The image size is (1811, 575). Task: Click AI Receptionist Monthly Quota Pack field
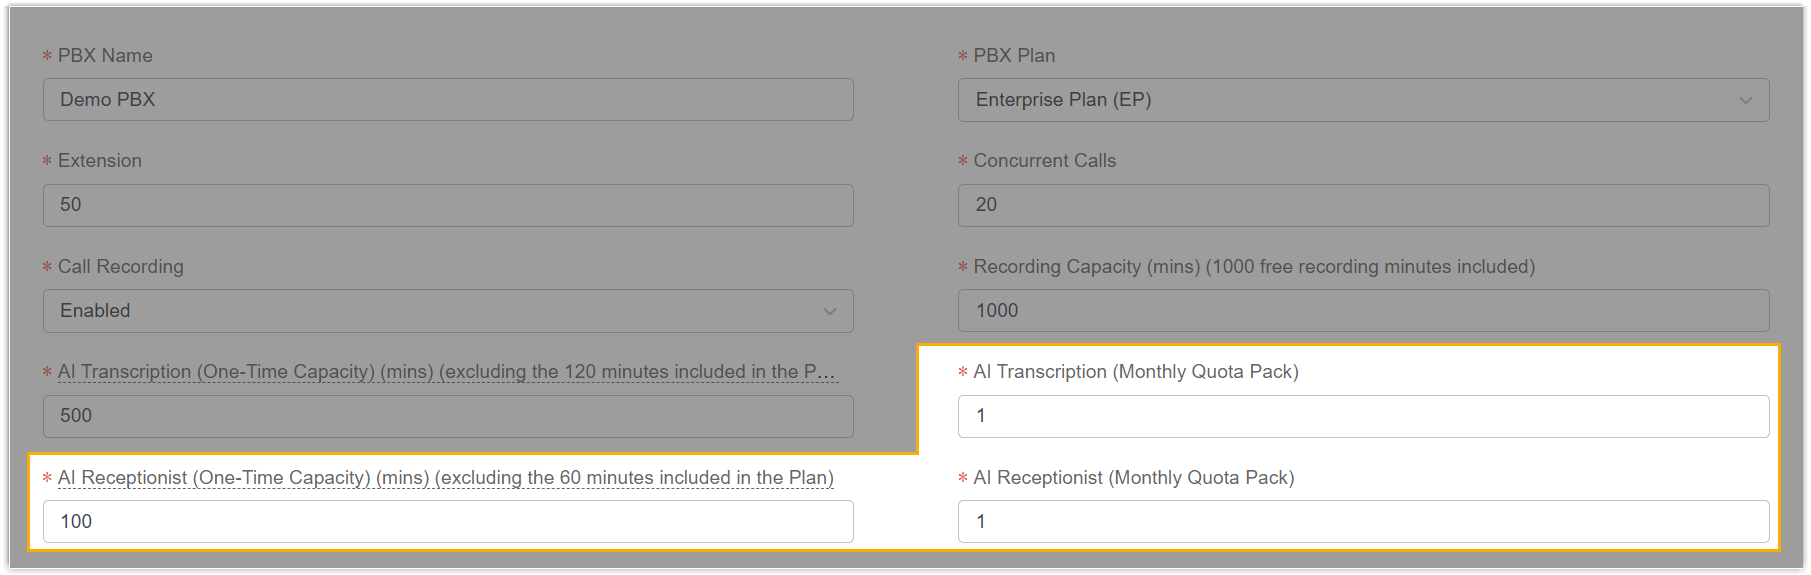point(1363,521)
